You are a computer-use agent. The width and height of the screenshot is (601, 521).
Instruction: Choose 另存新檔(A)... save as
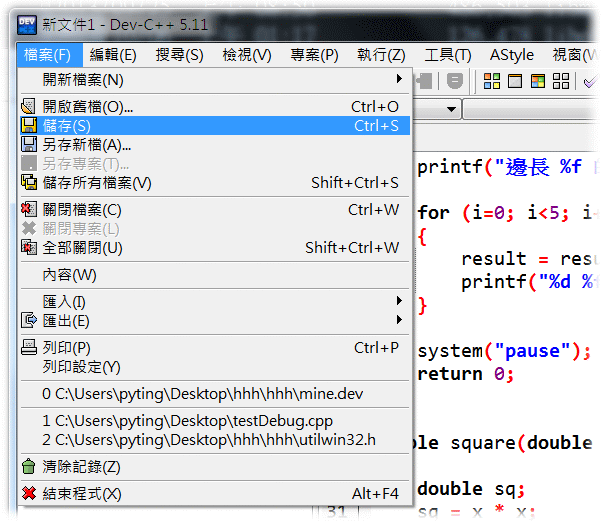215,145
